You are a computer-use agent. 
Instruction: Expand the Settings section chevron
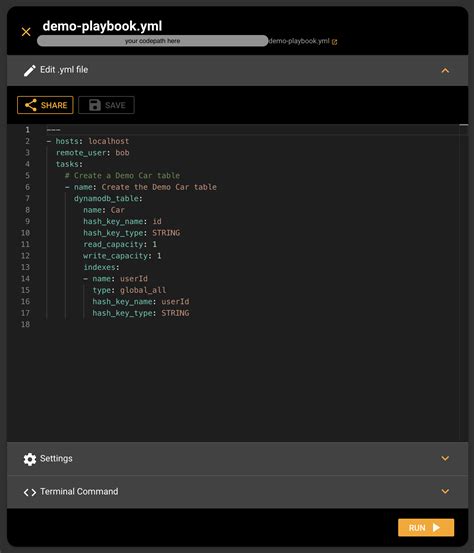pyautogui.click(x=445, y=458)
